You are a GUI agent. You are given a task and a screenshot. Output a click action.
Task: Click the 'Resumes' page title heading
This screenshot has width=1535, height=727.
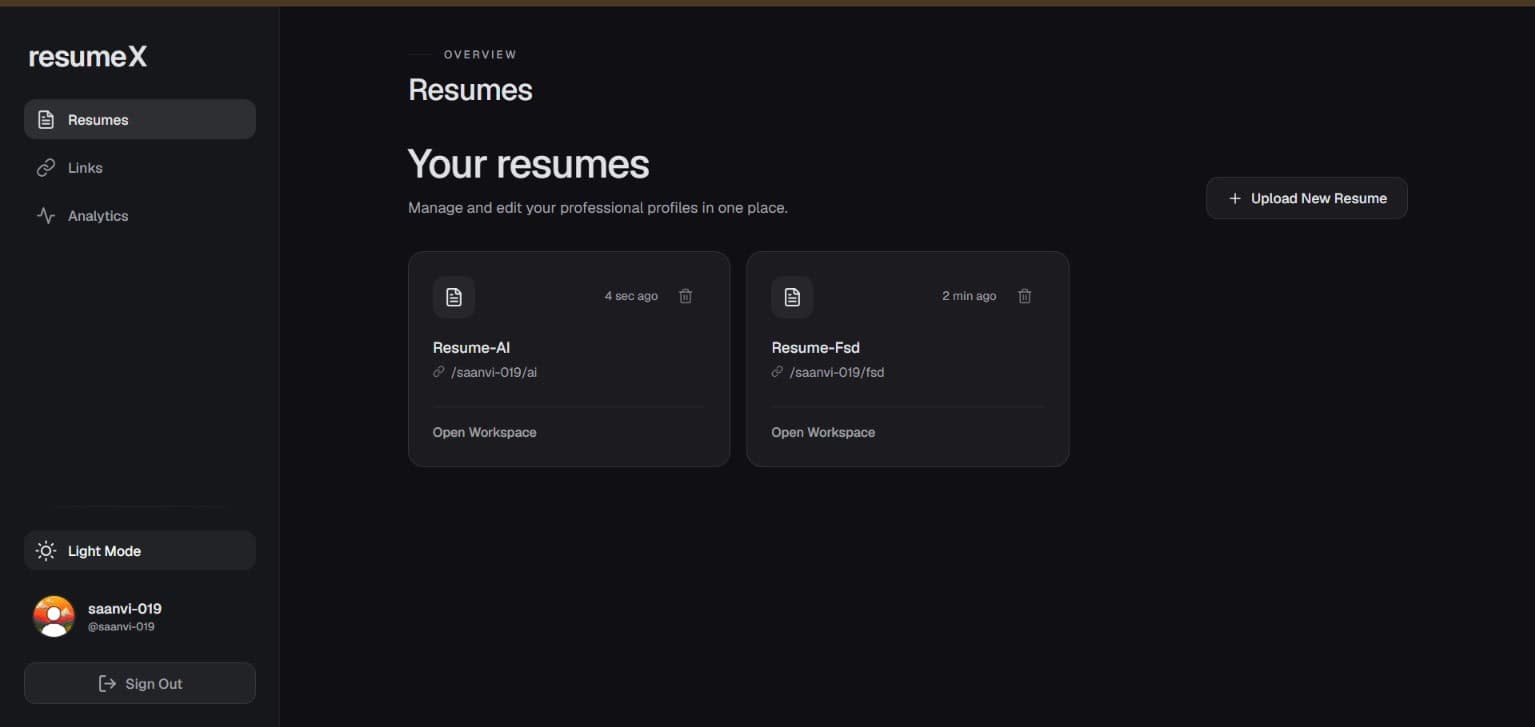[470, 90]
